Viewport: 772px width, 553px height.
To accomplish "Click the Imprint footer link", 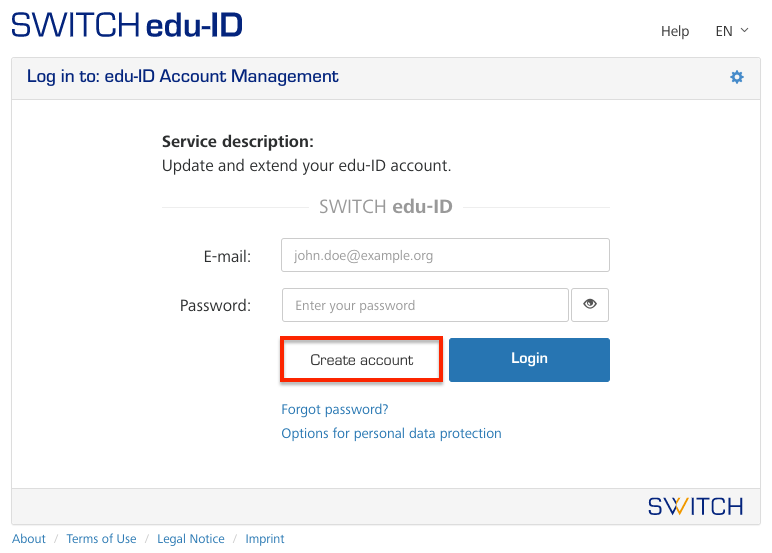I will click(265, 539).
